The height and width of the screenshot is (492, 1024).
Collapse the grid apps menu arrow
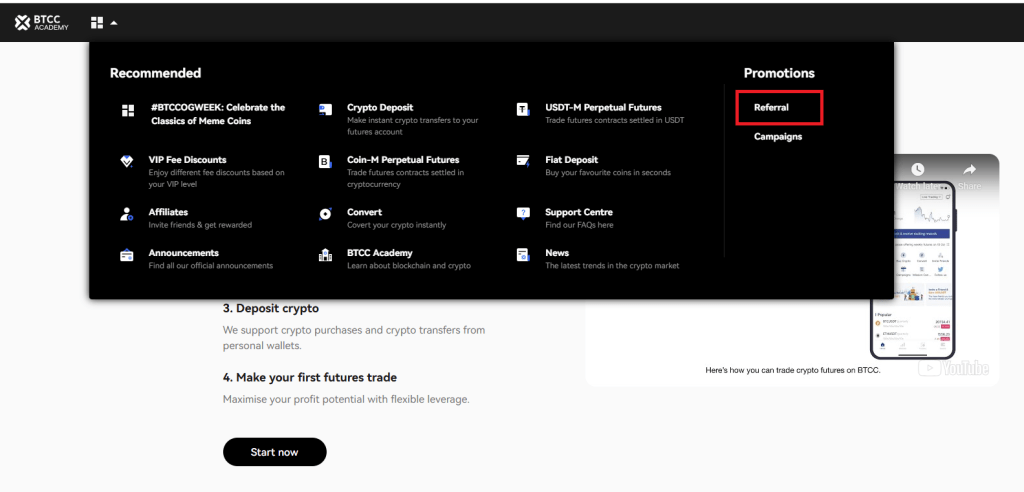coord(114,22)
